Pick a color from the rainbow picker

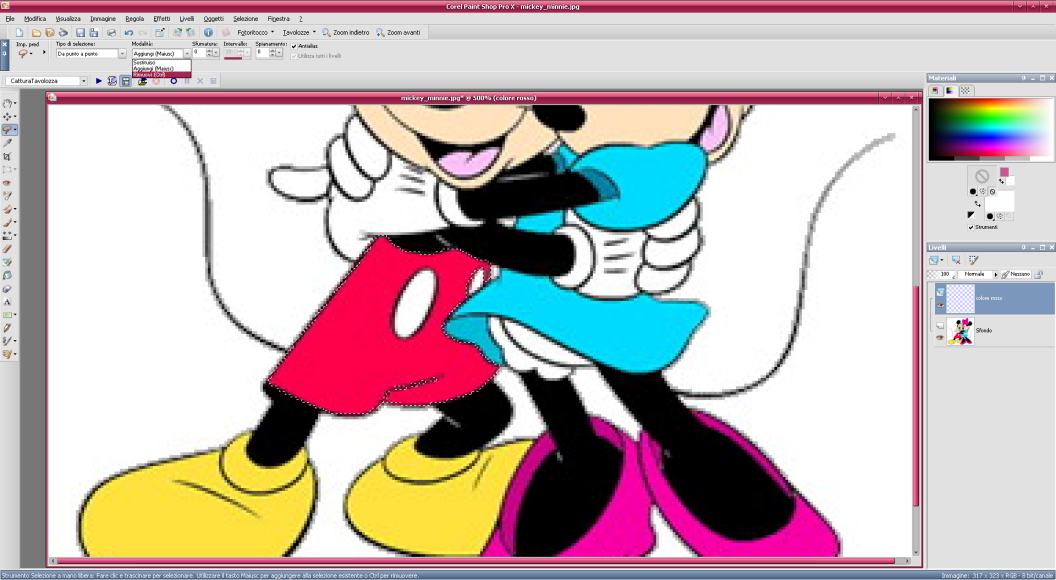(990, 129)
